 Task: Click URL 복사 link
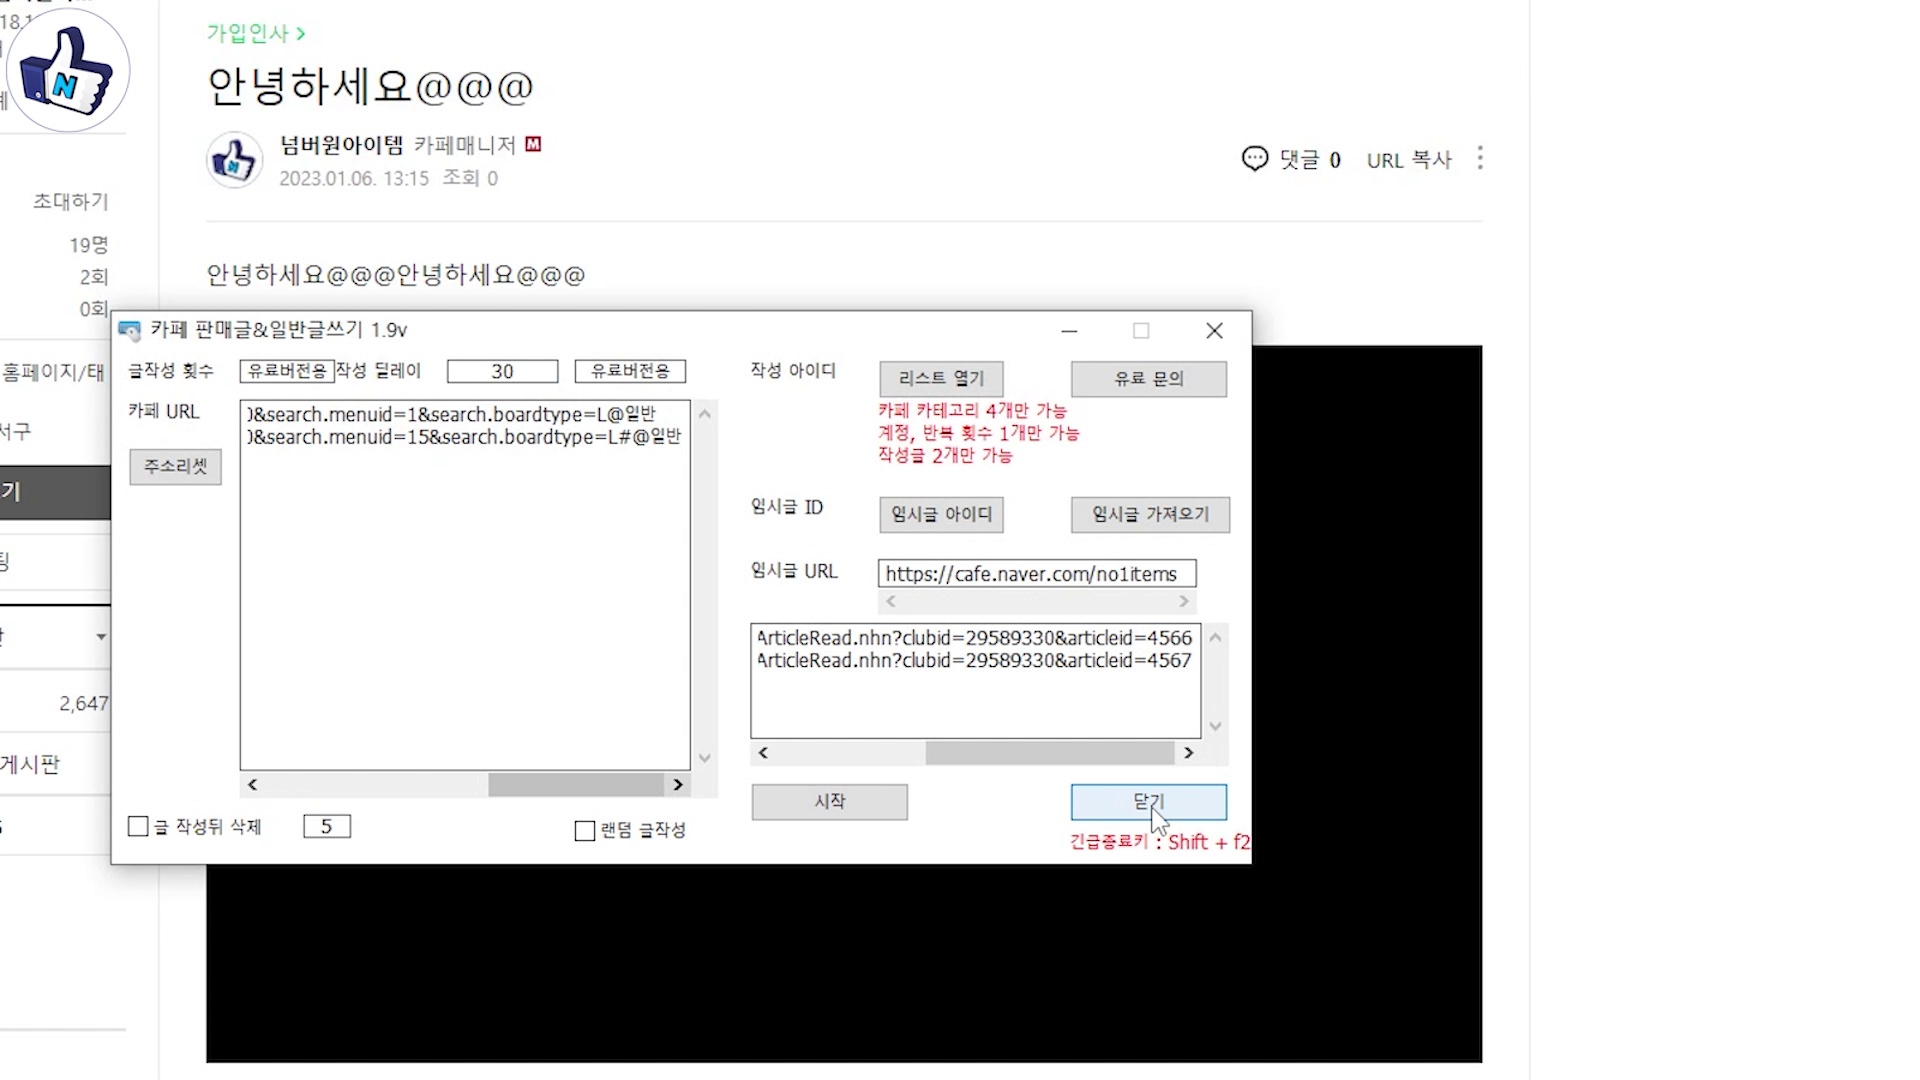pos(1408,160)
